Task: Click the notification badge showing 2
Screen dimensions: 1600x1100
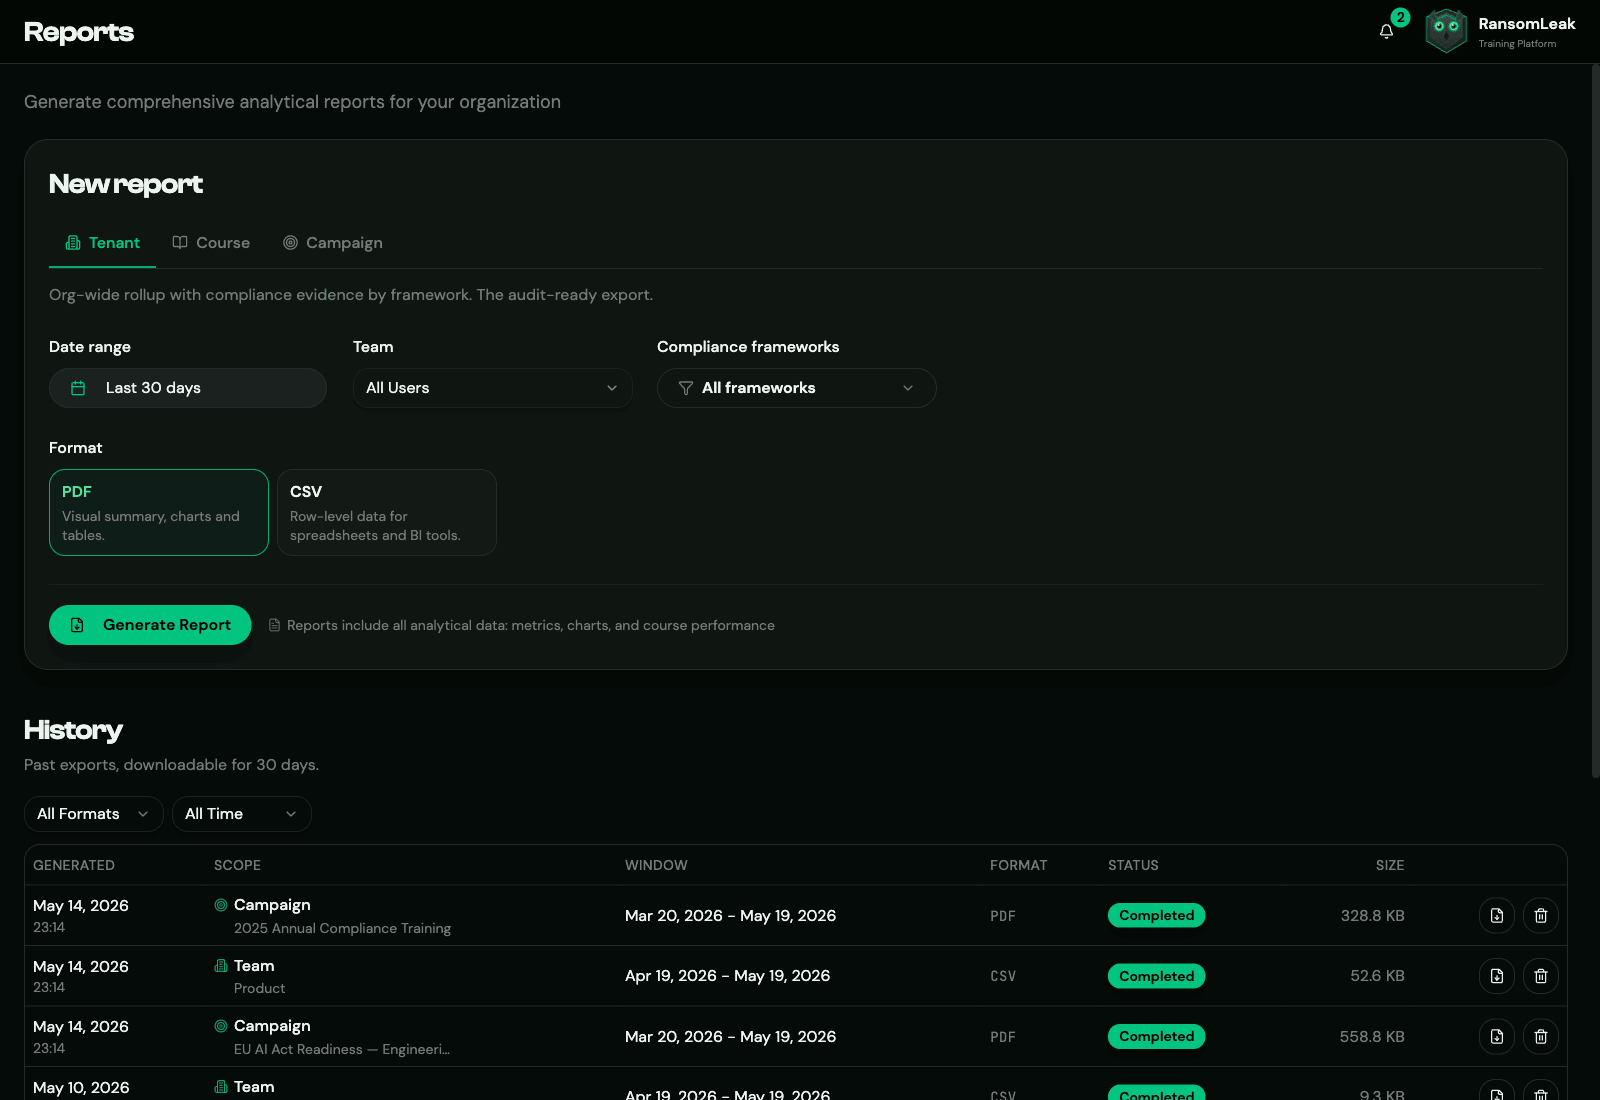Action: click(1401, 17)
